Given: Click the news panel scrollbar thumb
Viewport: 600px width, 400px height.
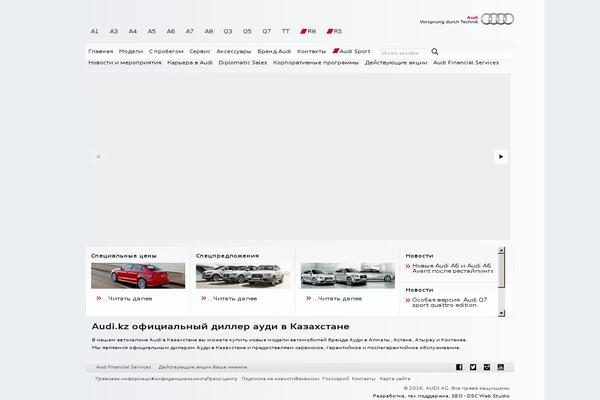Looking at the screenshot, I should pos(501,271).
